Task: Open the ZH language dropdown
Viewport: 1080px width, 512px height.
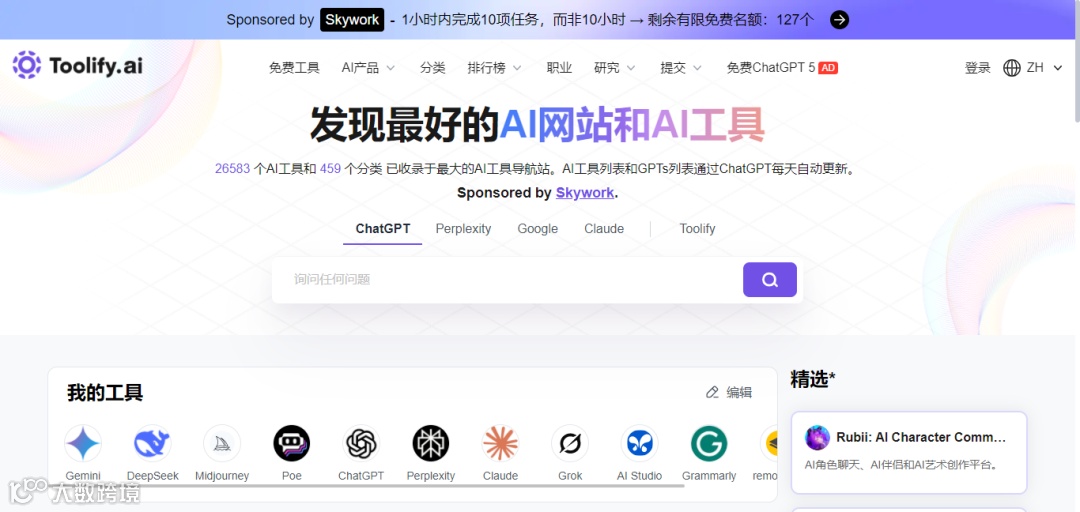Action: pos(1045,68)
